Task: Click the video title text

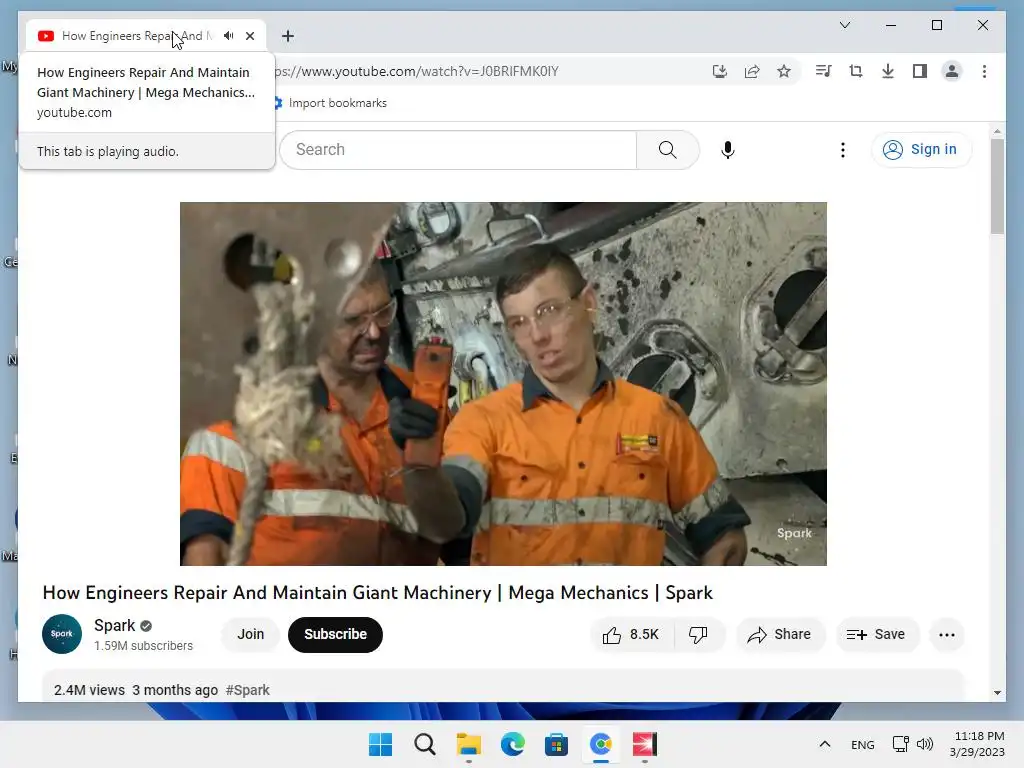Action: click(377, 592)
